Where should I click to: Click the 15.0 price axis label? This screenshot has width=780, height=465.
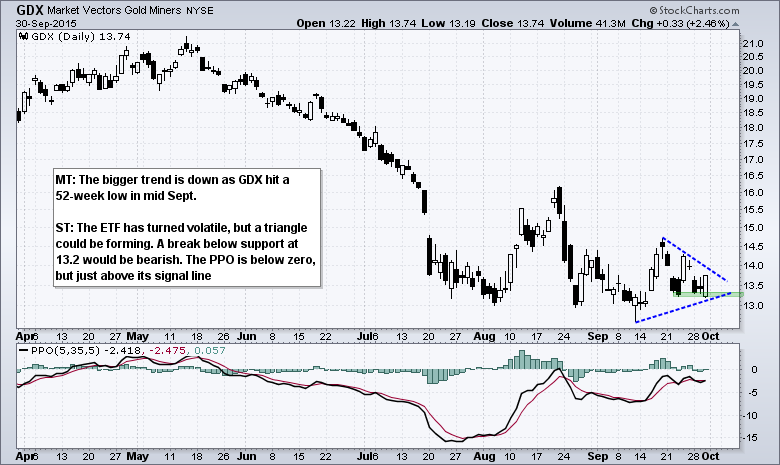tap(753, 228)
